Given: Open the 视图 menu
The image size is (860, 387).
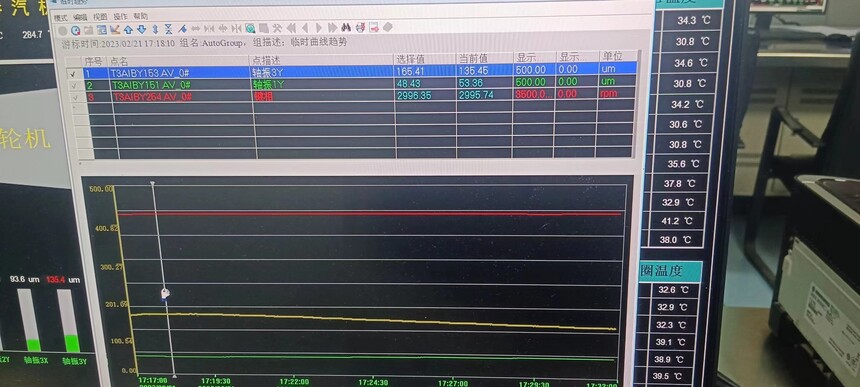Looking at the screenshot, I should (100, 17).
